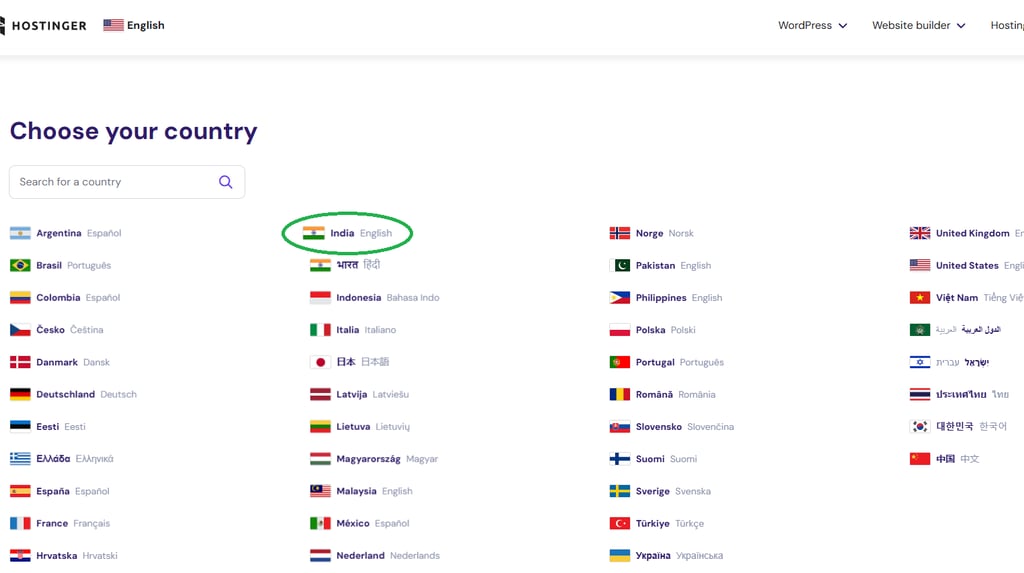Screen dimensions: 1024x573
Task: Expand the Website builder menu
Action: coord(918,25)
